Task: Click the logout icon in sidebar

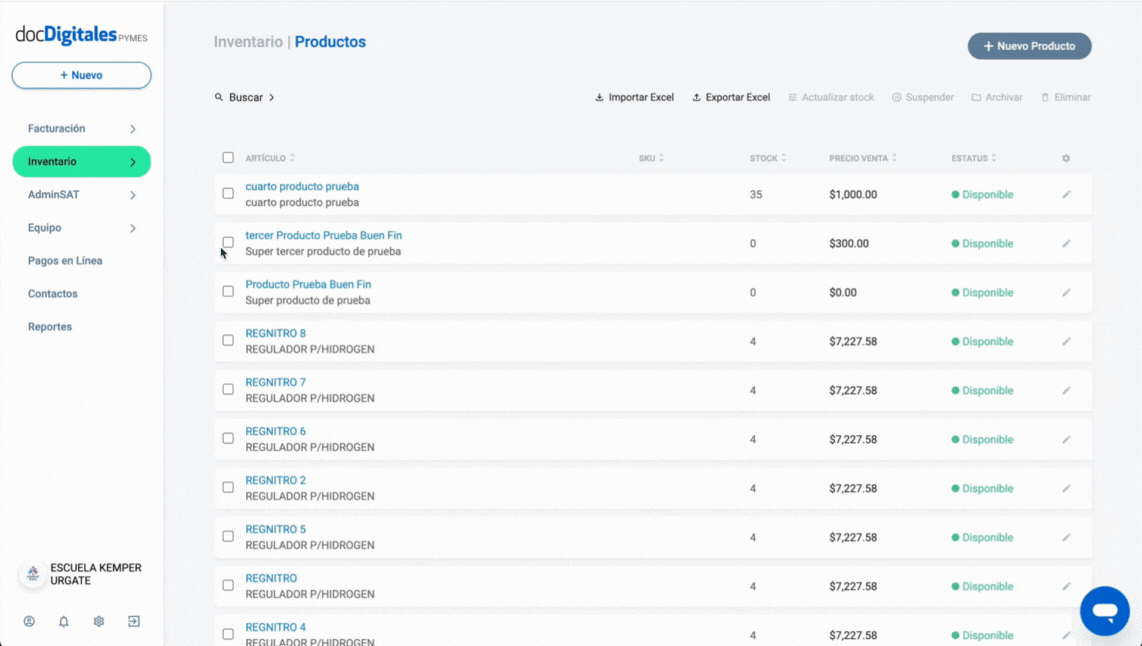Action: point(134,621)
